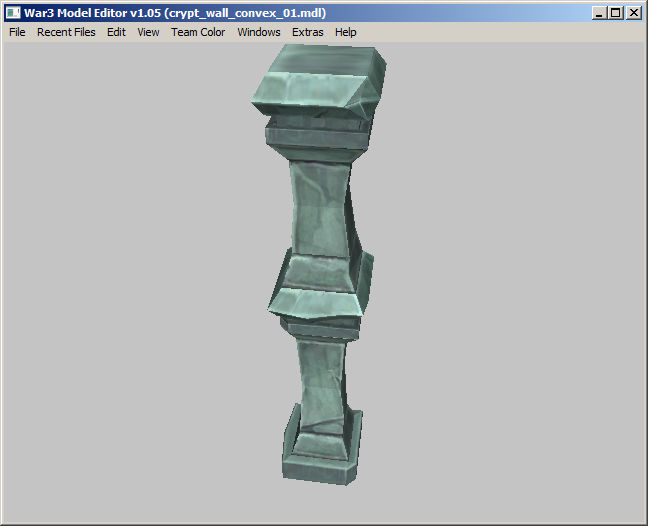The width and height of the screenshot is (648, 526).
Task: Open the Help menu
Action: pos(345,32)
